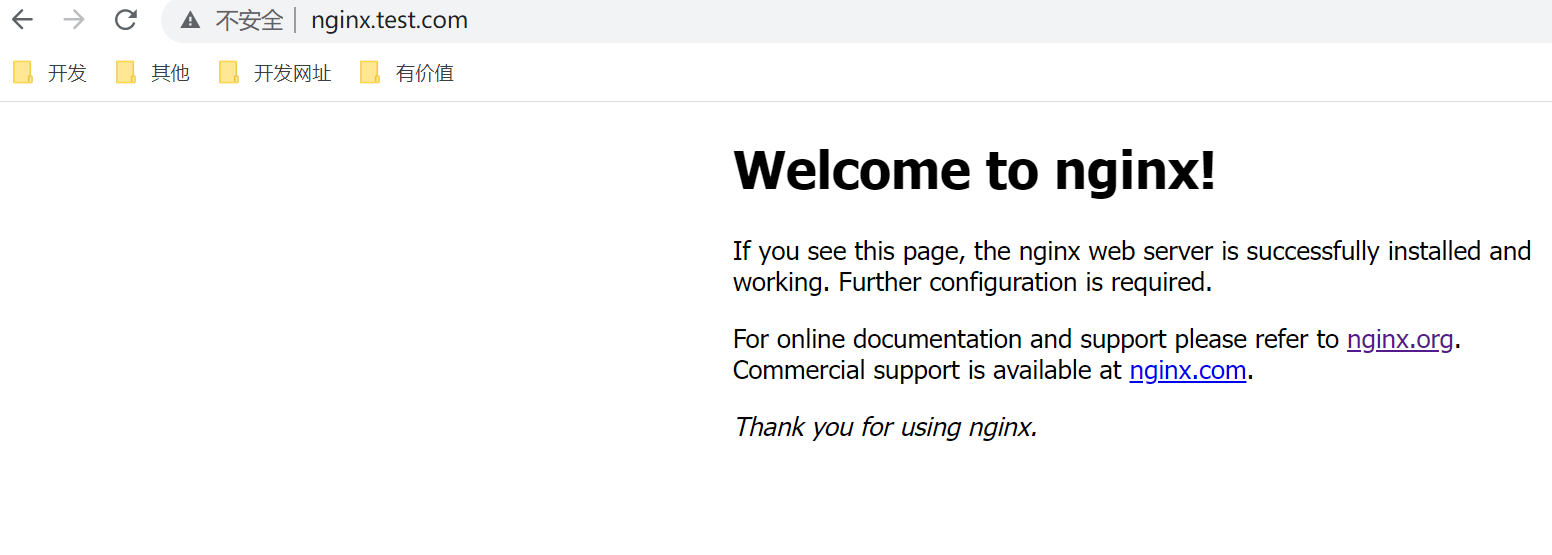Click 'For online documentation and support' text
The height and width of the screenshot is (555, 1552).
point(951,339)
